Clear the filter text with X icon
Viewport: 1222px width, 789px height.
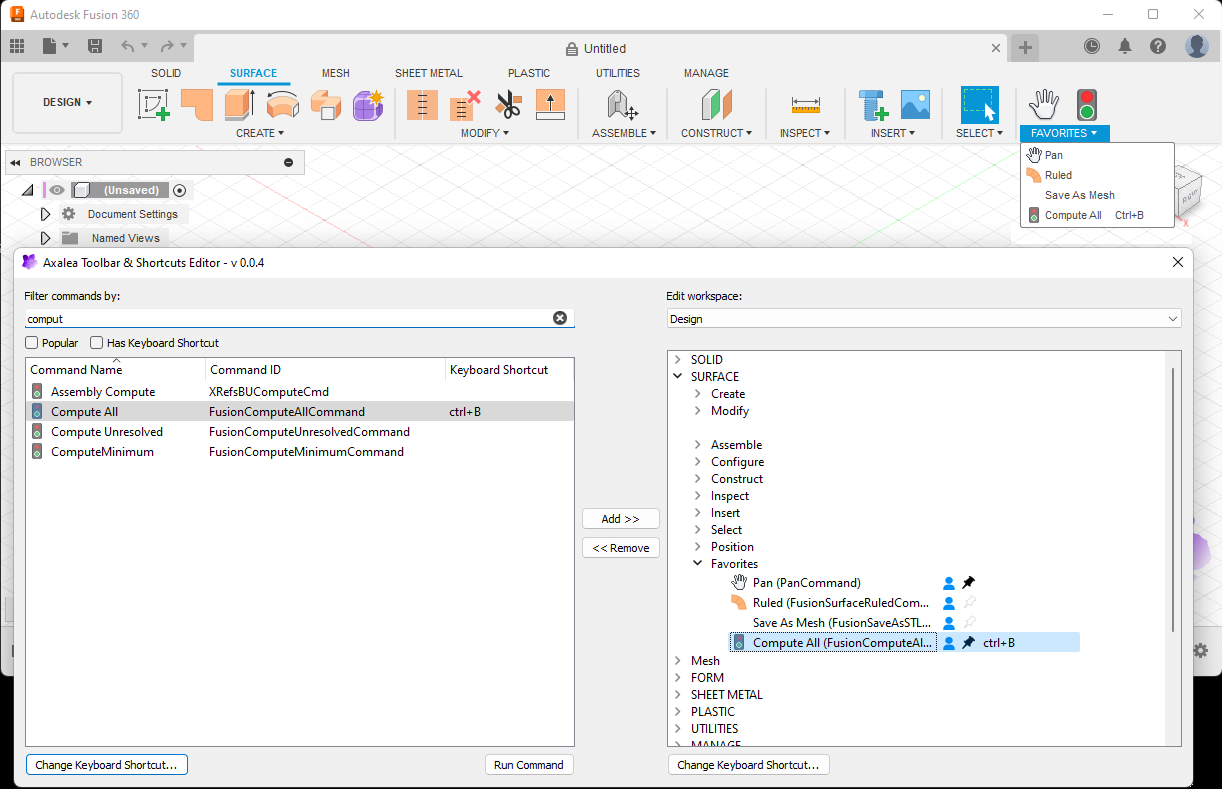coord(560,318)
